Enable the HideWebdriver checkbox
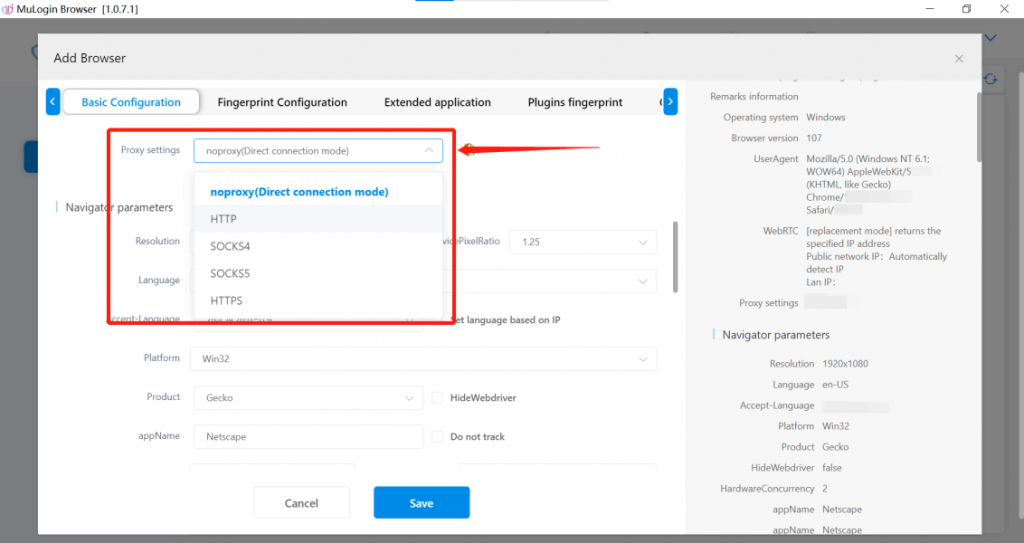The image size is (1024, 543). tap(437, 397)
